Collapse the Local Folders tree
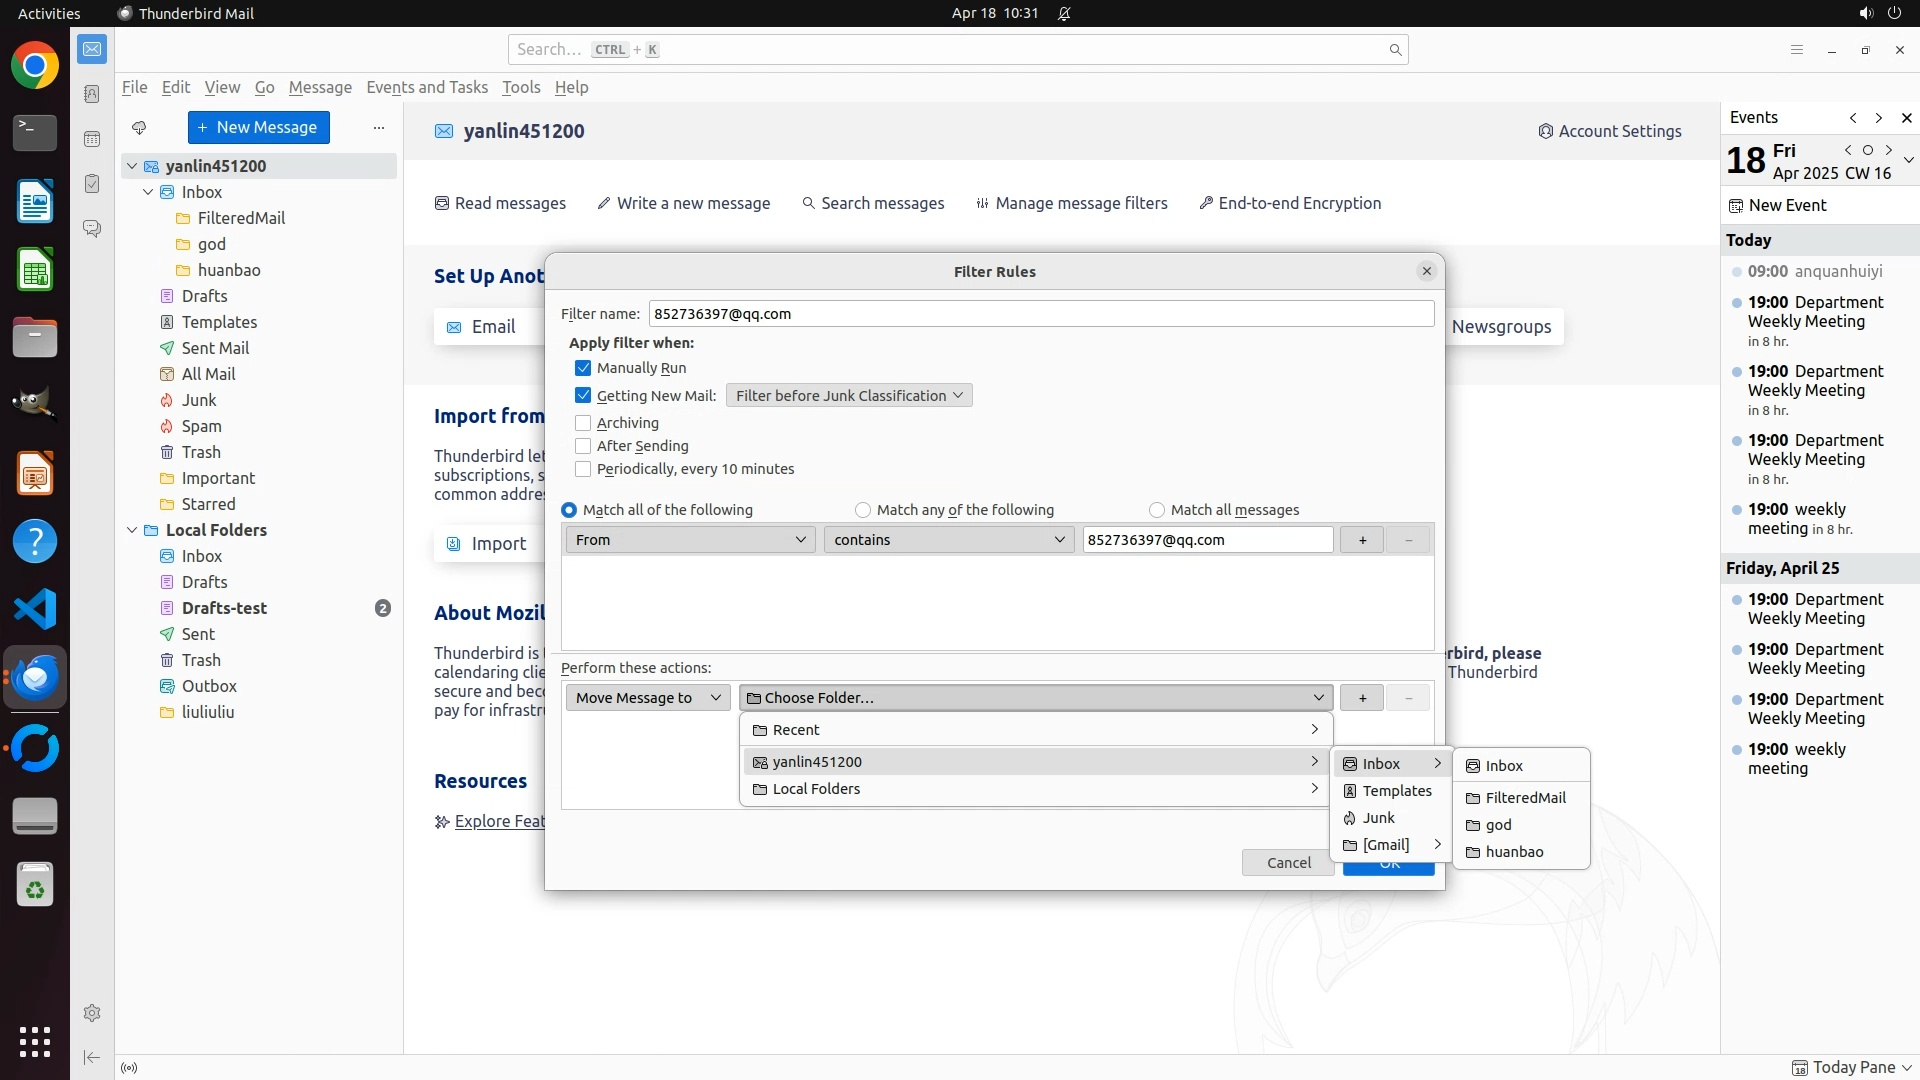The height and width of the screenshot is (1080, 1920). coord(132,530)
